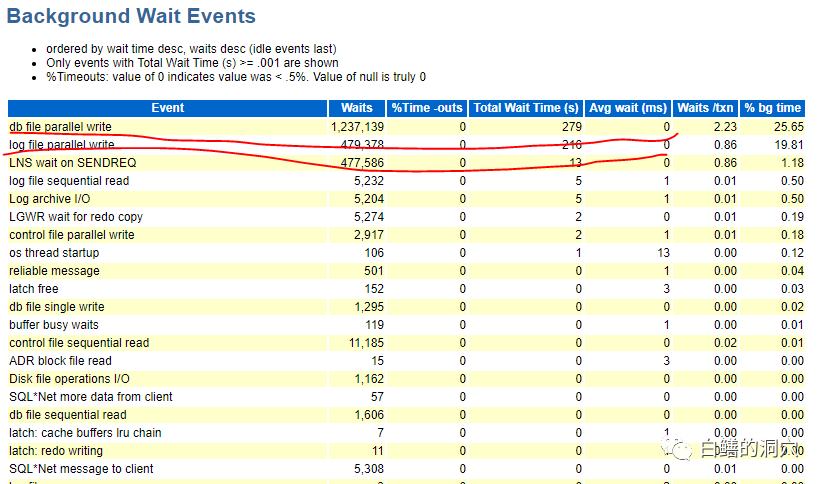This screenshot has width=825, height=484.
Task: Click the Event column header
Action: [167, 108]
